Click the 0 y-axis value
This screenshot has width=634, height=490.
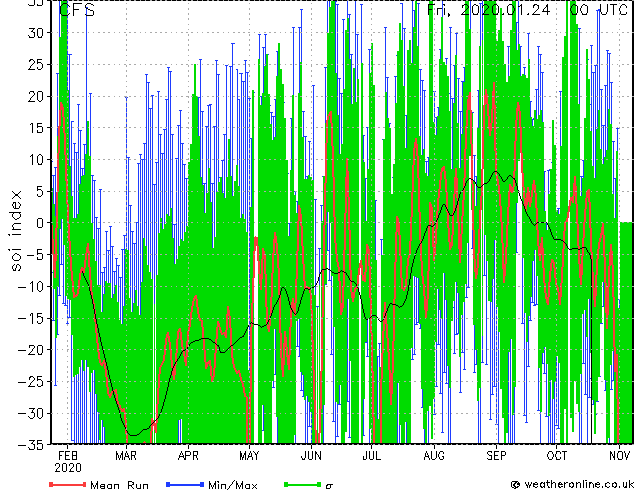tap(39, 223)
